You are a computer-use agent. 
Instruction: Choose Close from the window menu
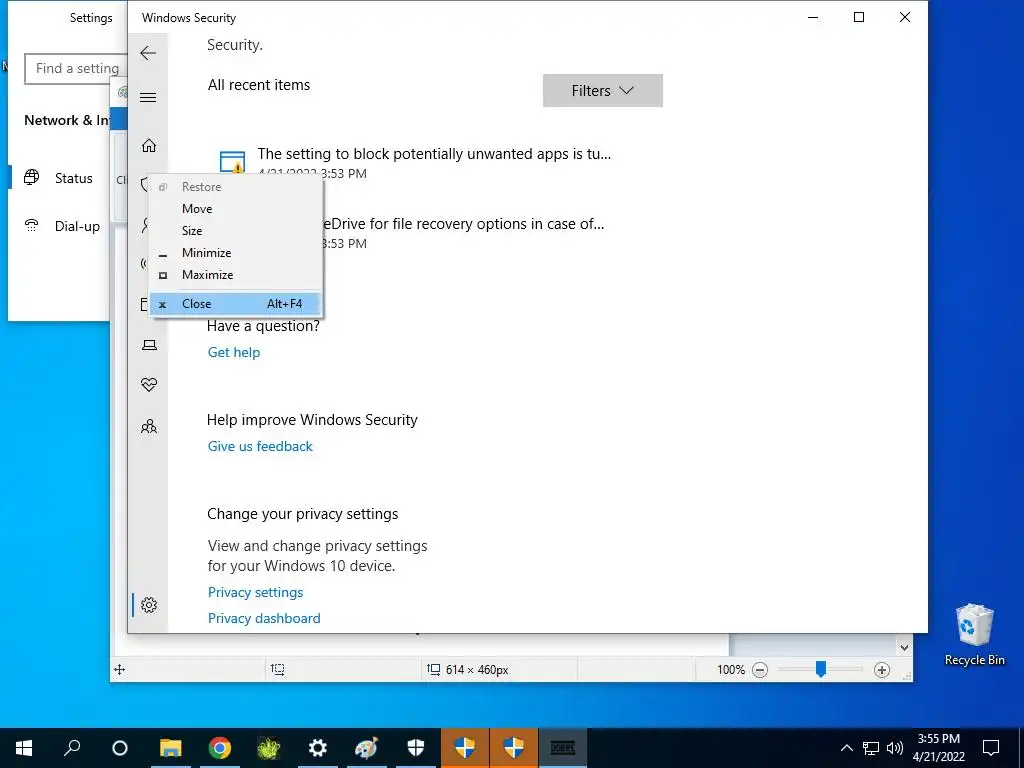tap(235, 304)
